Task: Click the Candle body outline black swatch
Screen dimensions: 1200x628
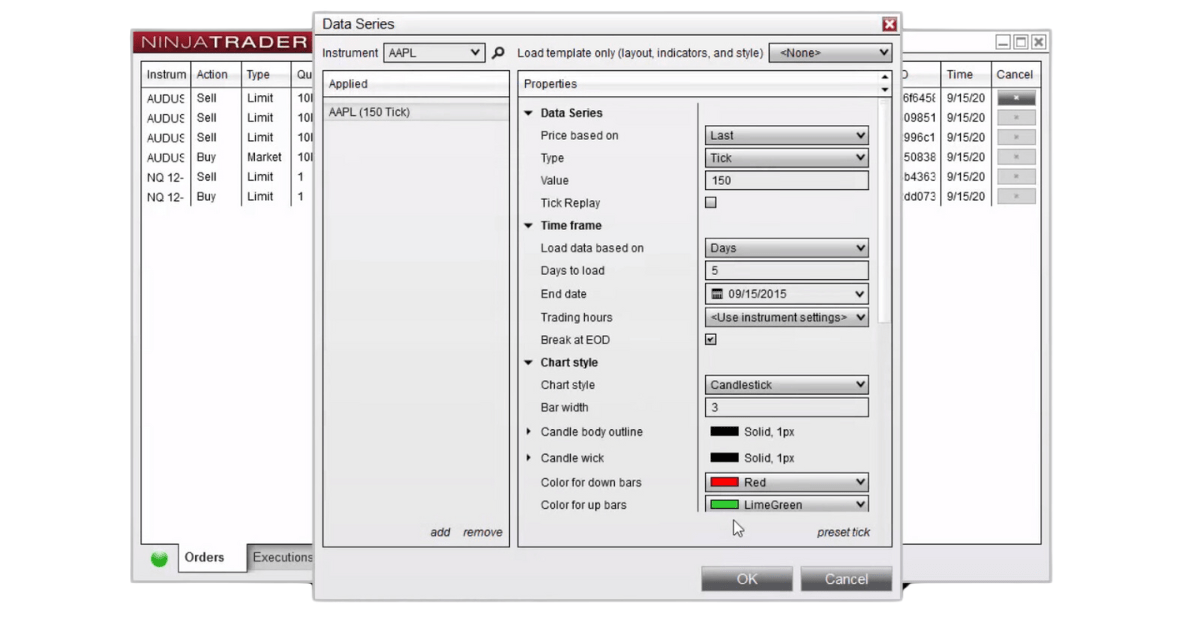Action: point(724,432)
